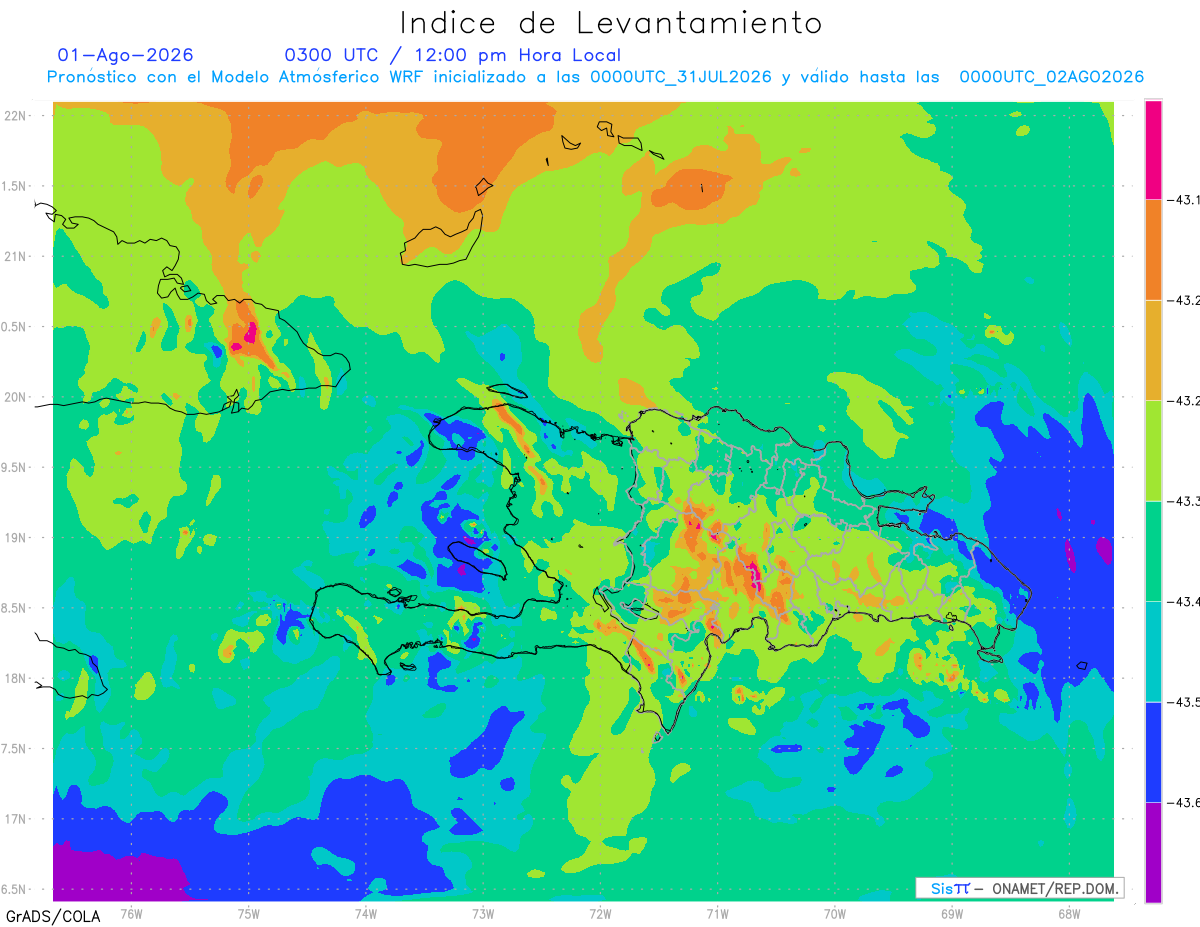Viewport: 1200px width, 927px height.
Task: Click the '19N' latitude label
Action: (15, 537)
